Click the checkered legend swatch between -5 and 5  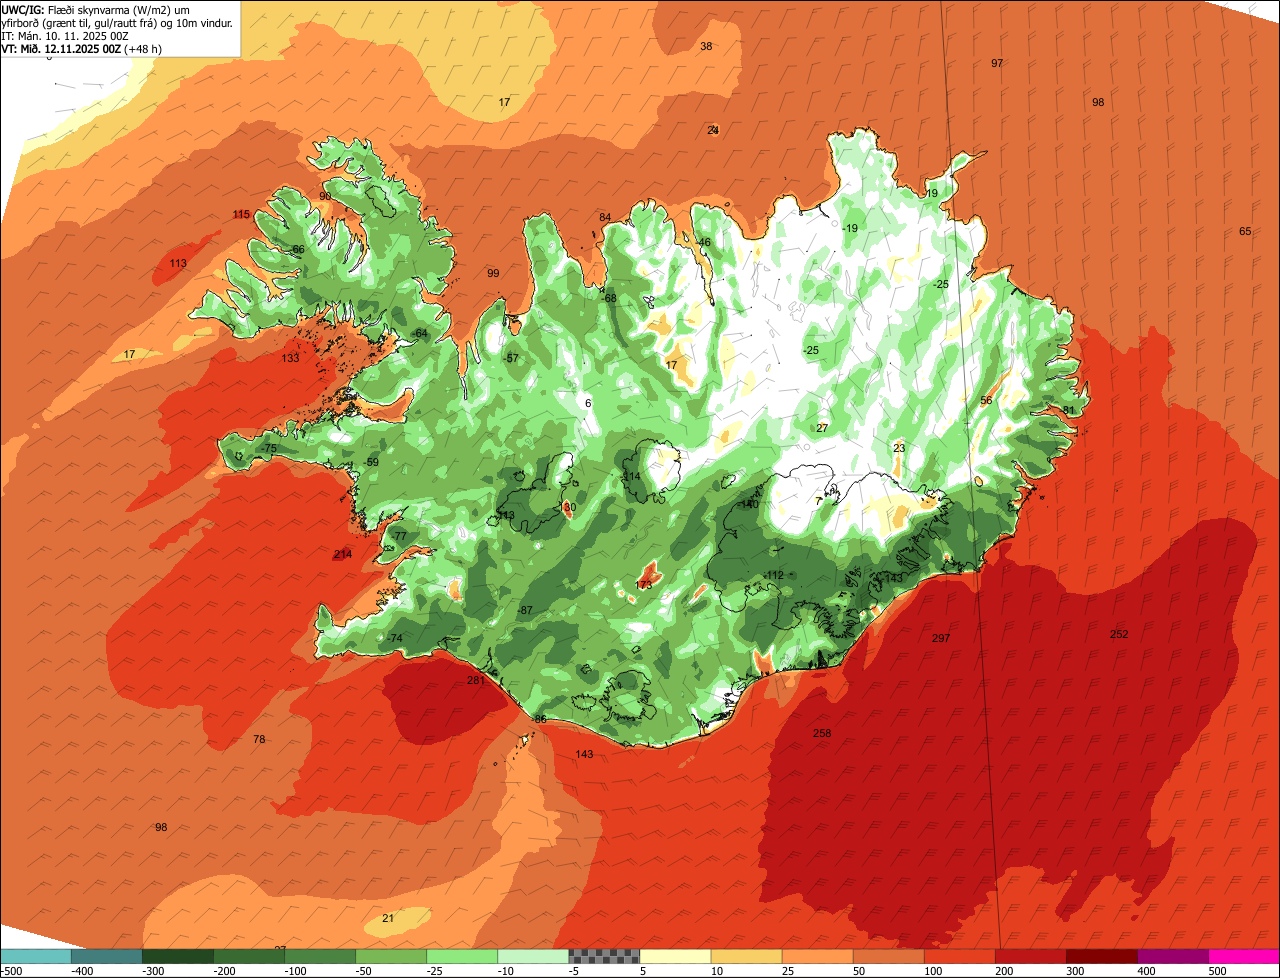pyautogui.click(x=604, y=956)
